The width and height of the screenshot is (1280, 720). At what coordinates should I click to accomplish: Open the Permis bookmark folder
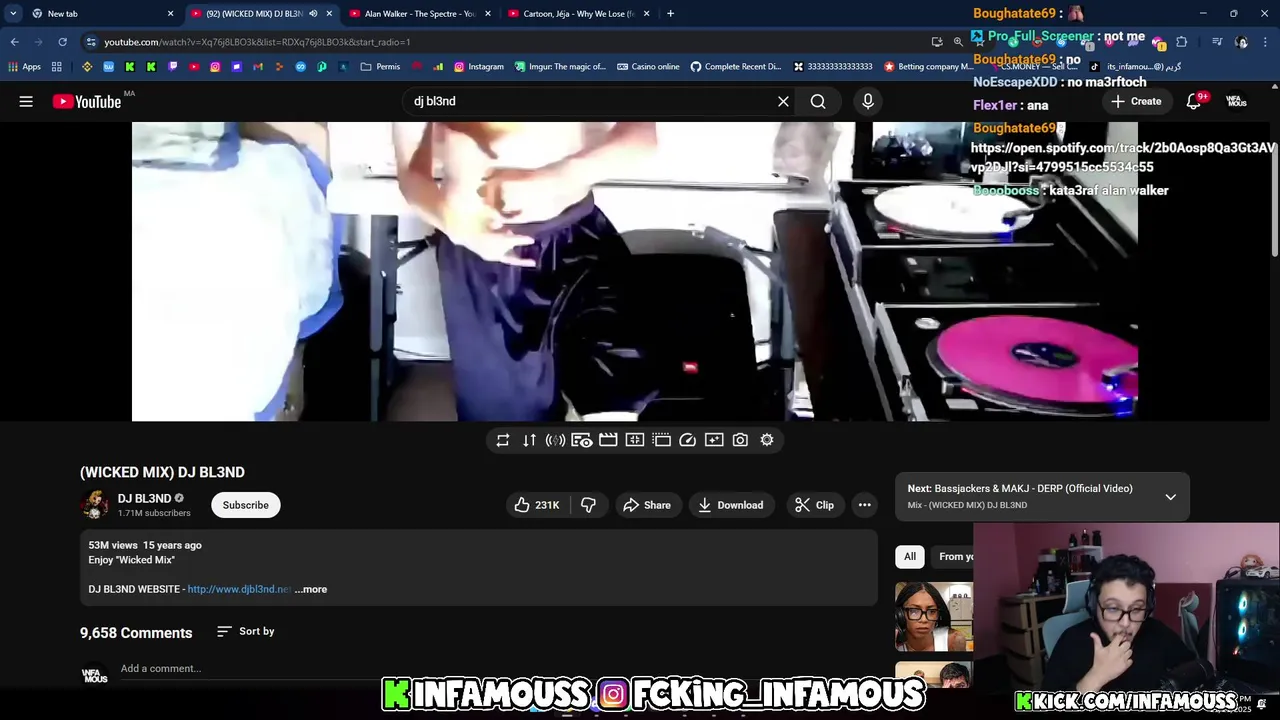coord(381,67)
